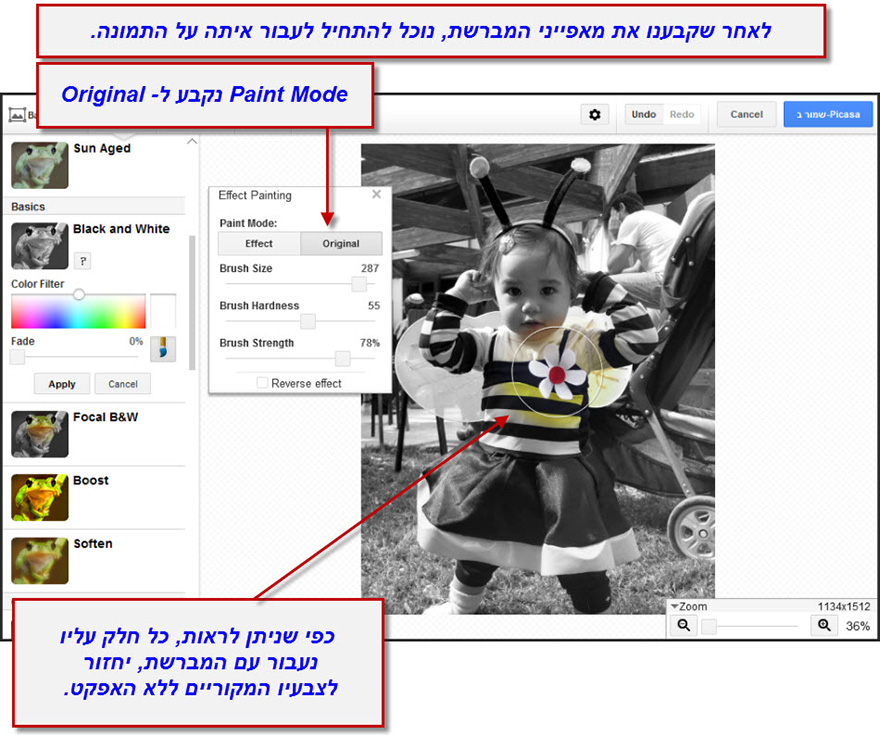Click the zoom out magnifier icon
This screenshot has height=735, width=880.
684,625
